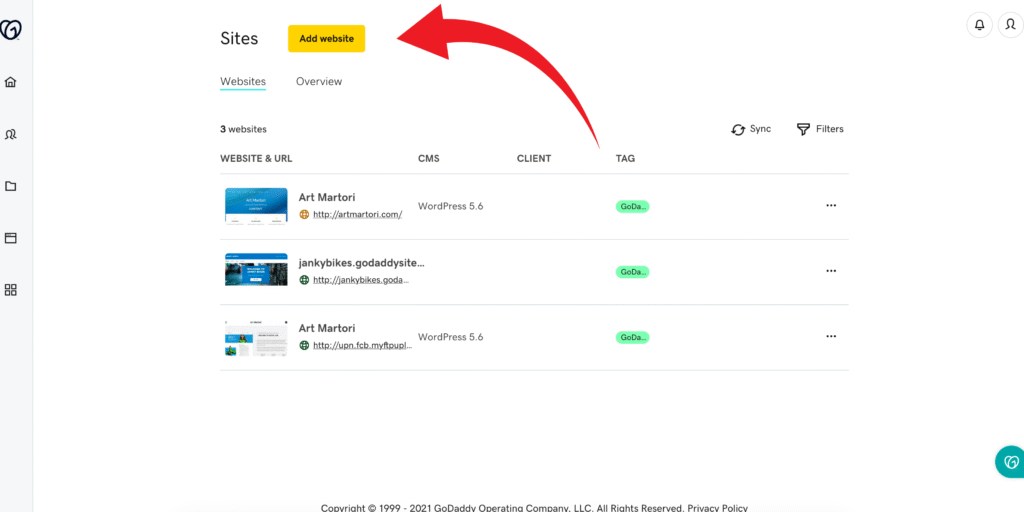1024x512 pixels.
Task: Click the WEBSITE & URL column header
Action: 256,158
